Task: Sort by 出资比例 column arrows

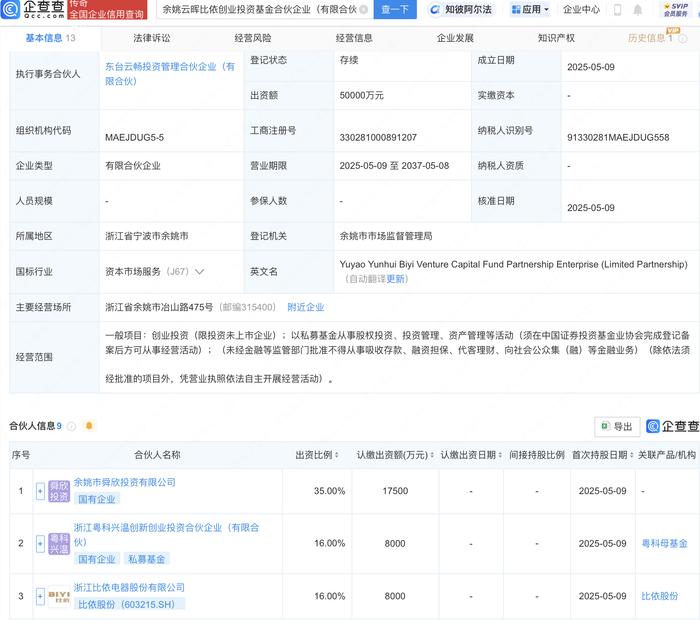Action: point(337,455)
